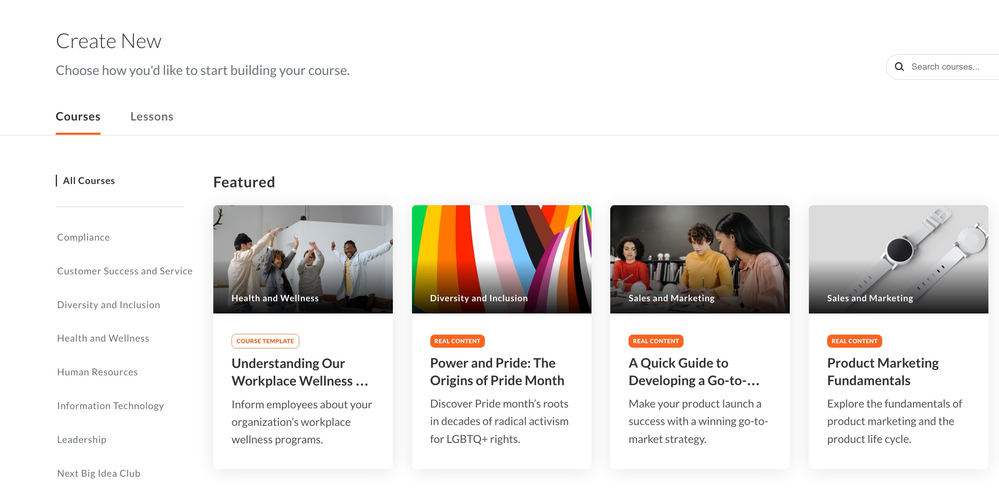Select the Courses tab
The width and height of the screenshot is (999, 491).
click(78, 117)
